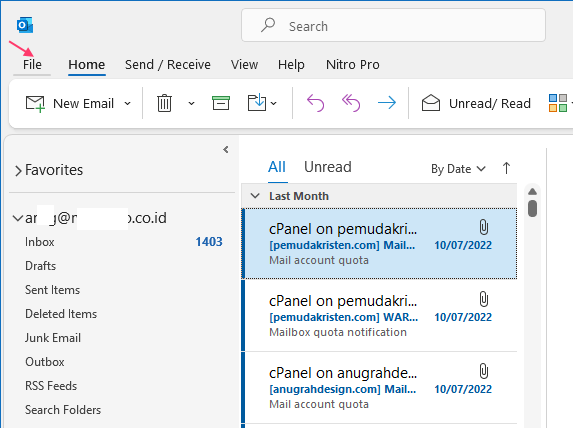Click the Forward arrow icon
573x428 pixels.
pyautogui.click(x=387, y=103)
